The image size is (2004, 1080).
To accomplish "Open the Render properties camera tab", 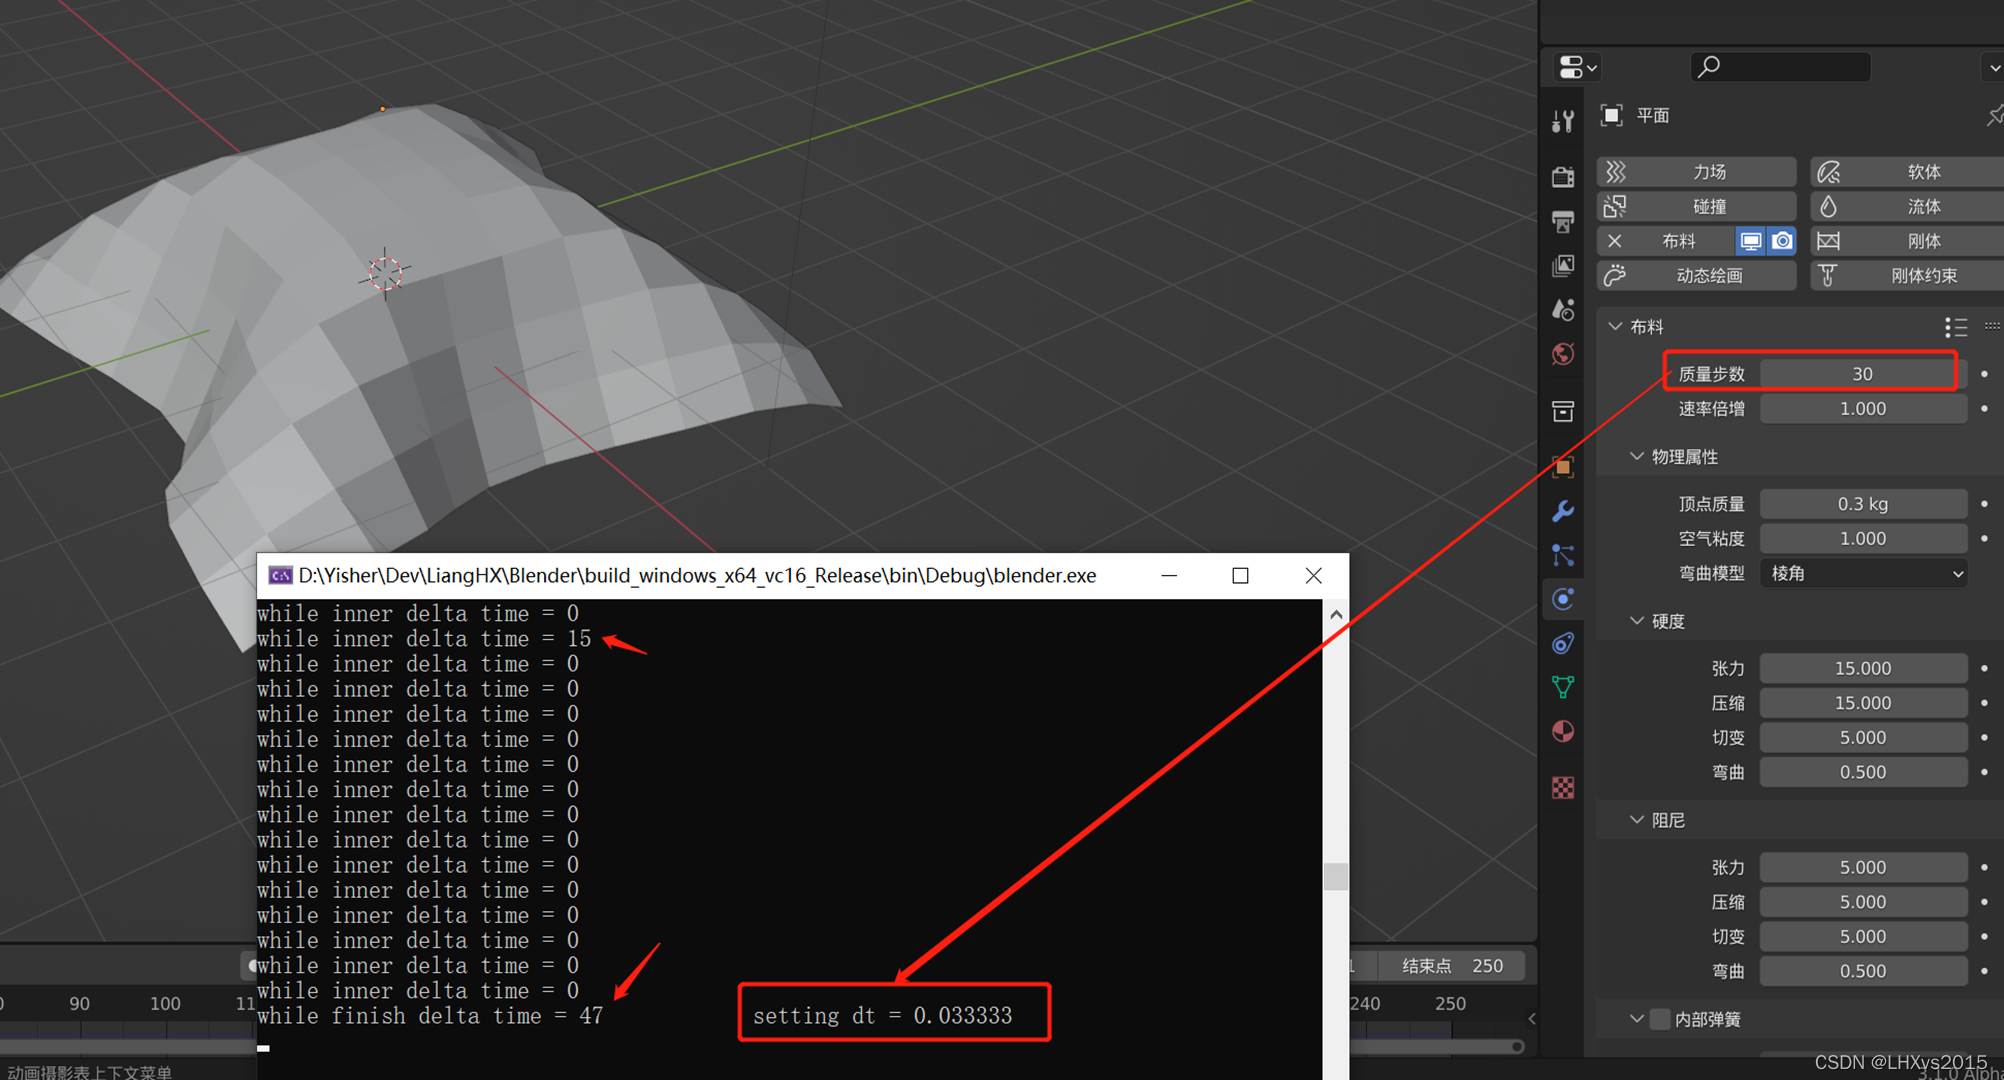I will (1563, 178).
